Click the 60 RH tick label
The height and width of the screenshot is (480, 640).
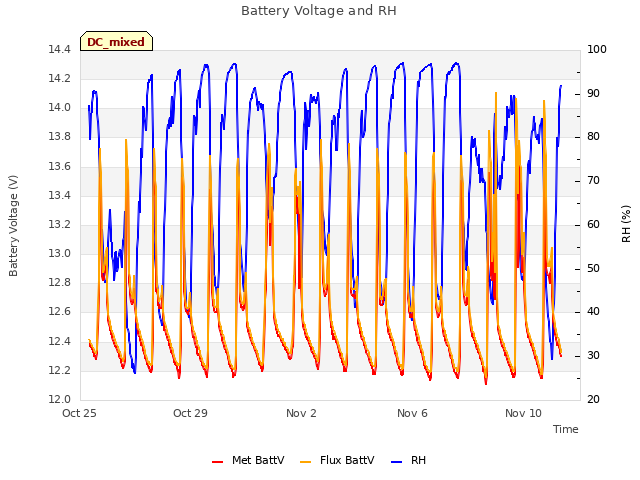coord(593,224)
